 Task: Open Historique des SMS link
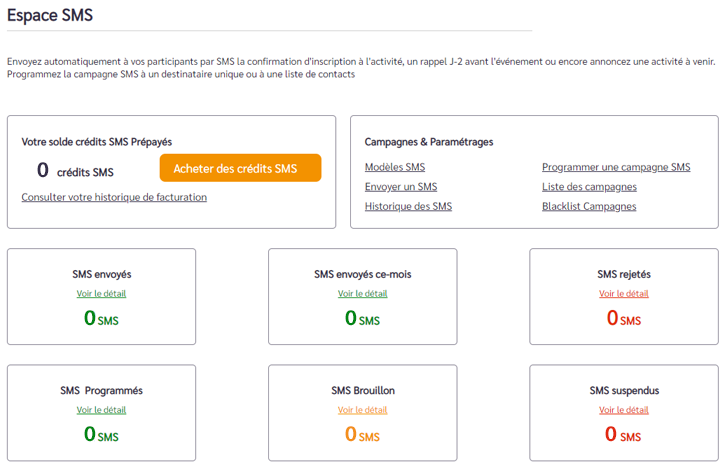408,206
